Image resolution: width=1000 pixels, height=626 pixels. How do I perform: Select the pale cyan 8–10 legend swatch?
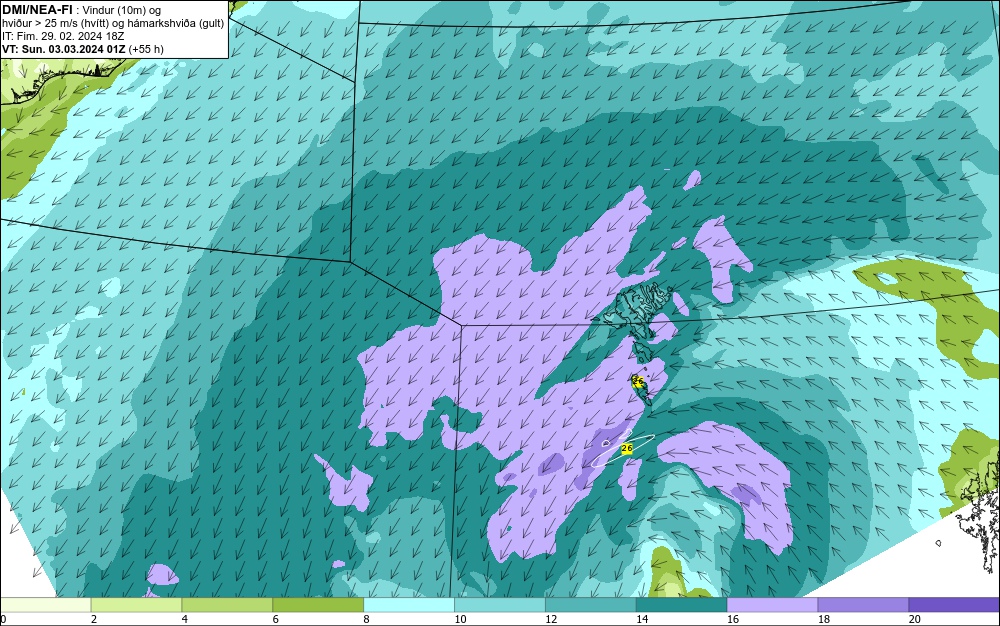(x=409, y=605)
